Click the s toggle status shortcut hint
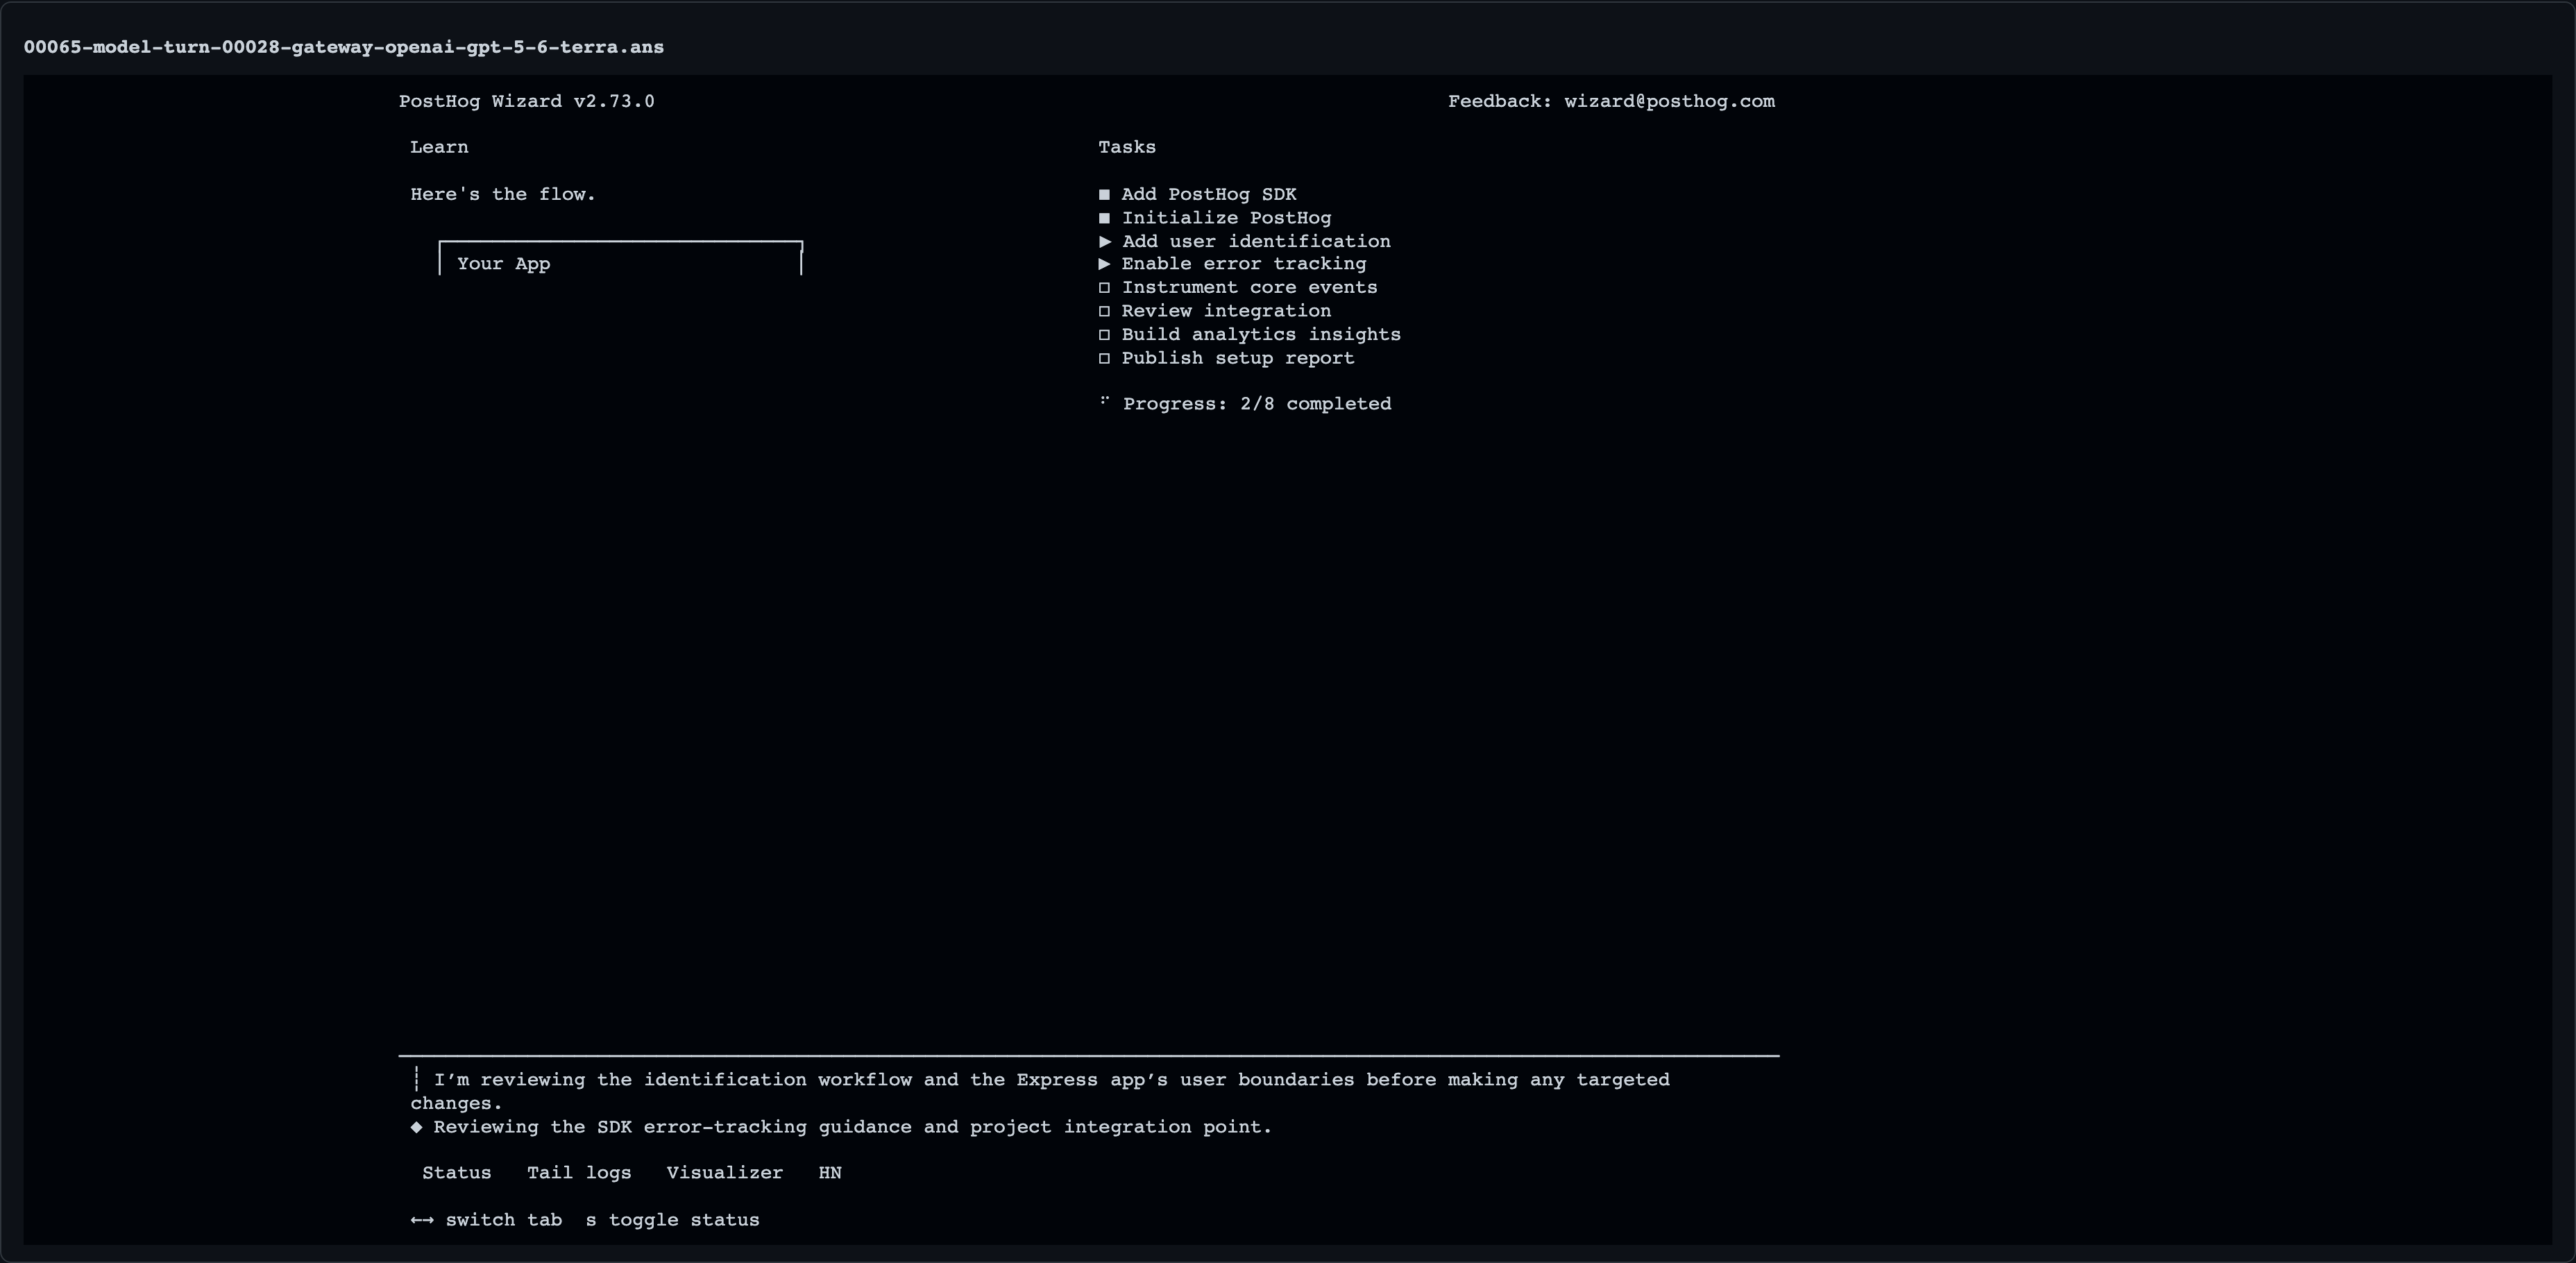Image resolution: width=2576 pixels, height=1263 pixels. 672,1220
